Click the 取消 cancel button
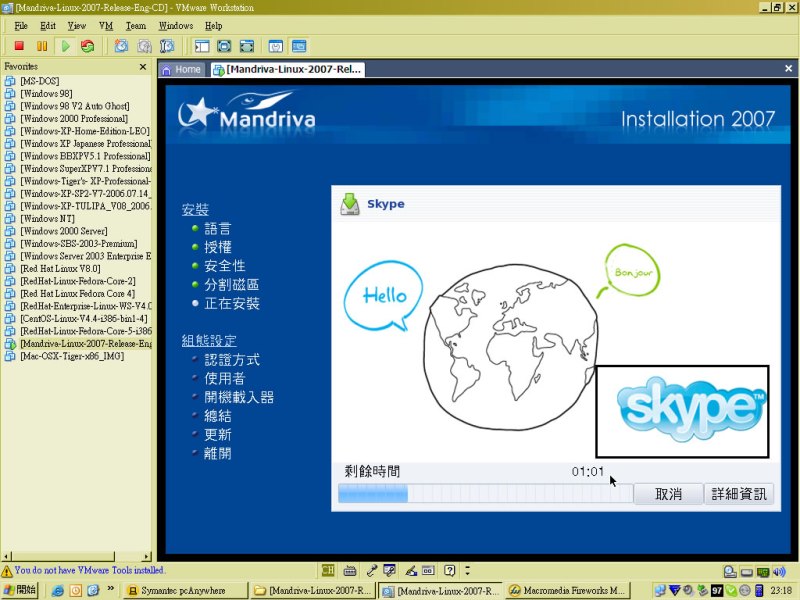The height and width of the screenshot is (600, 800). [668, 494]
